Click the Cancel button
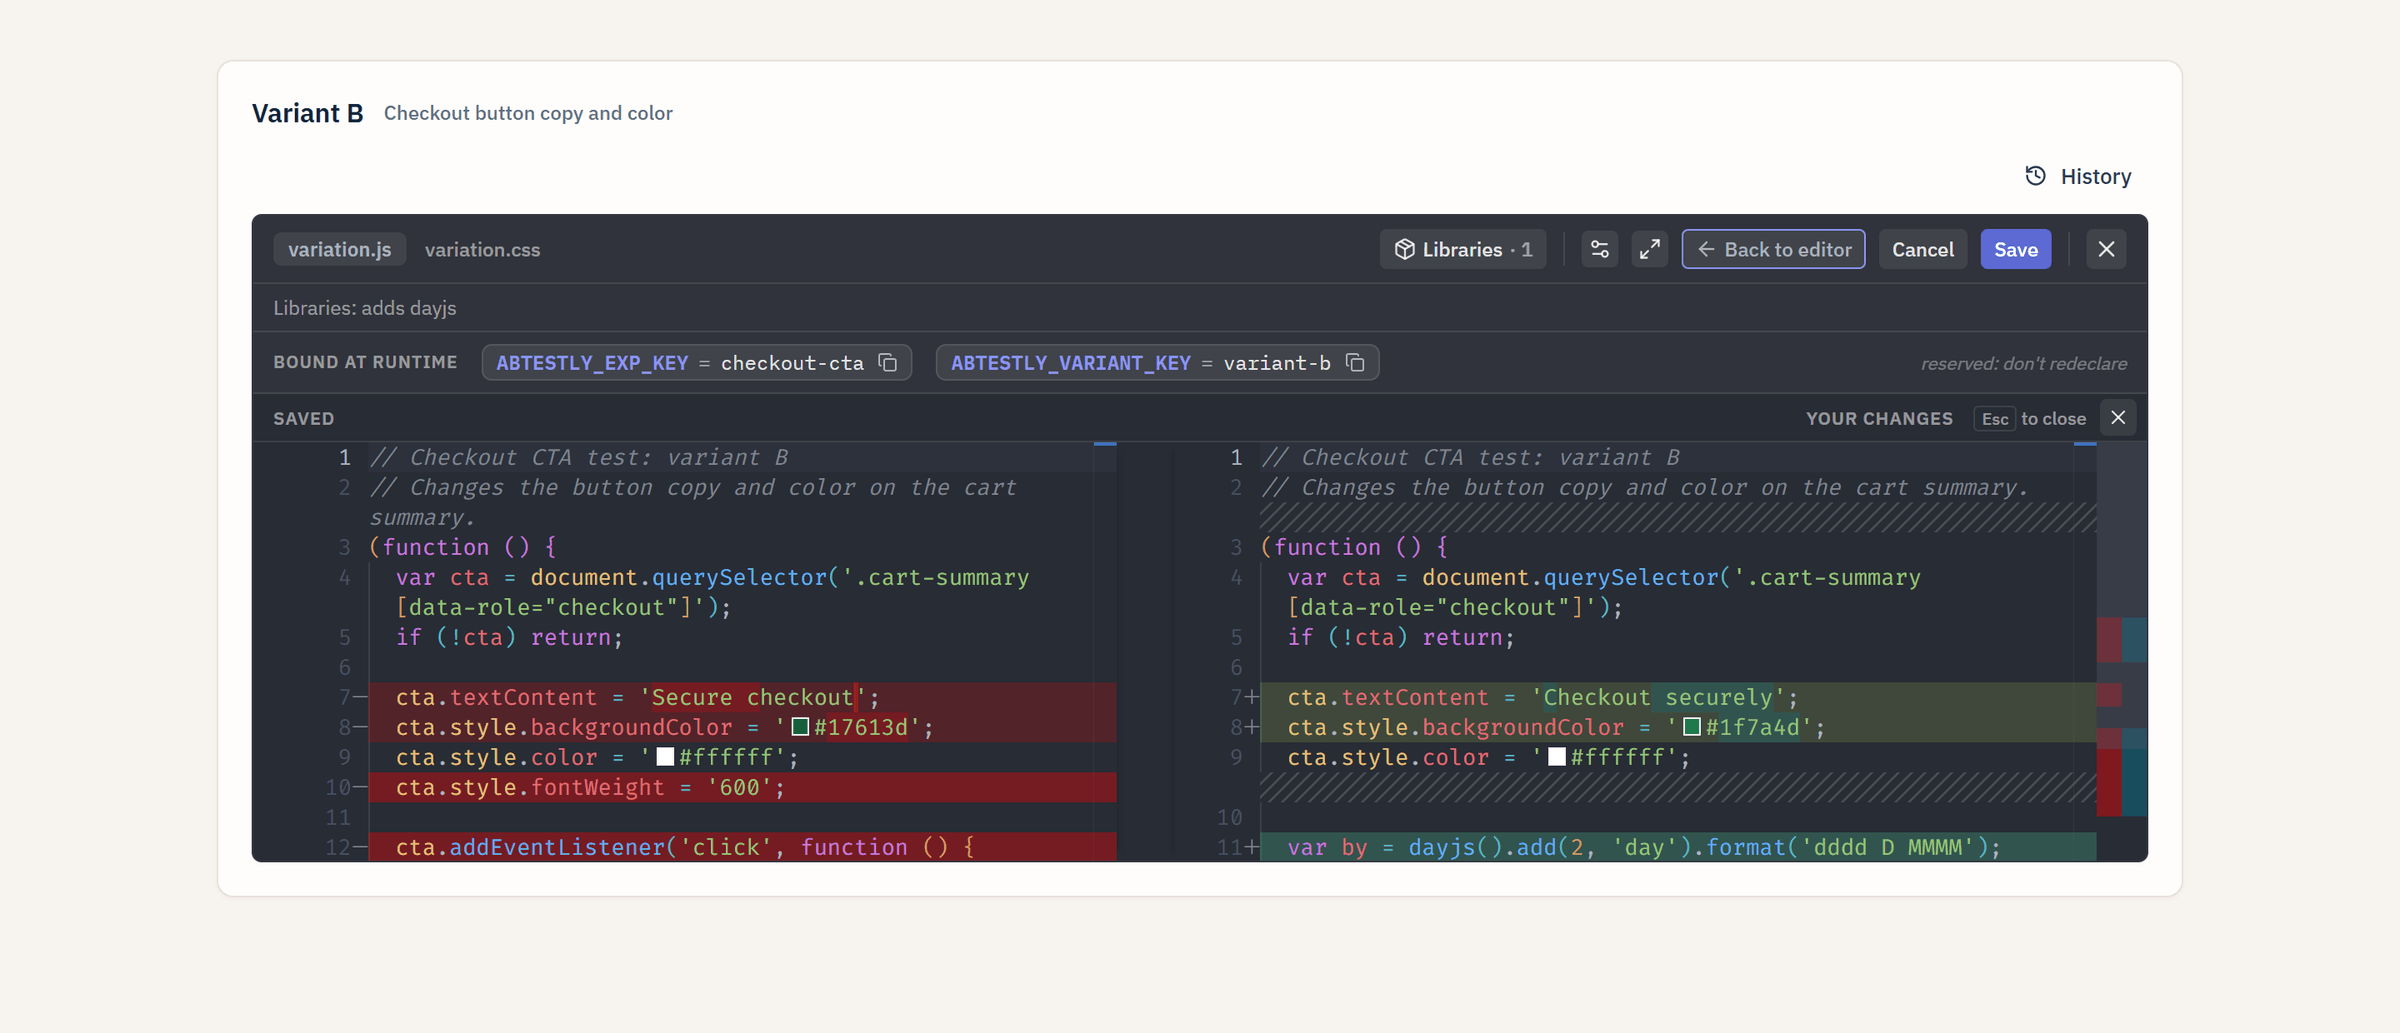The image size is (2400, 1033). [1922, 249]
